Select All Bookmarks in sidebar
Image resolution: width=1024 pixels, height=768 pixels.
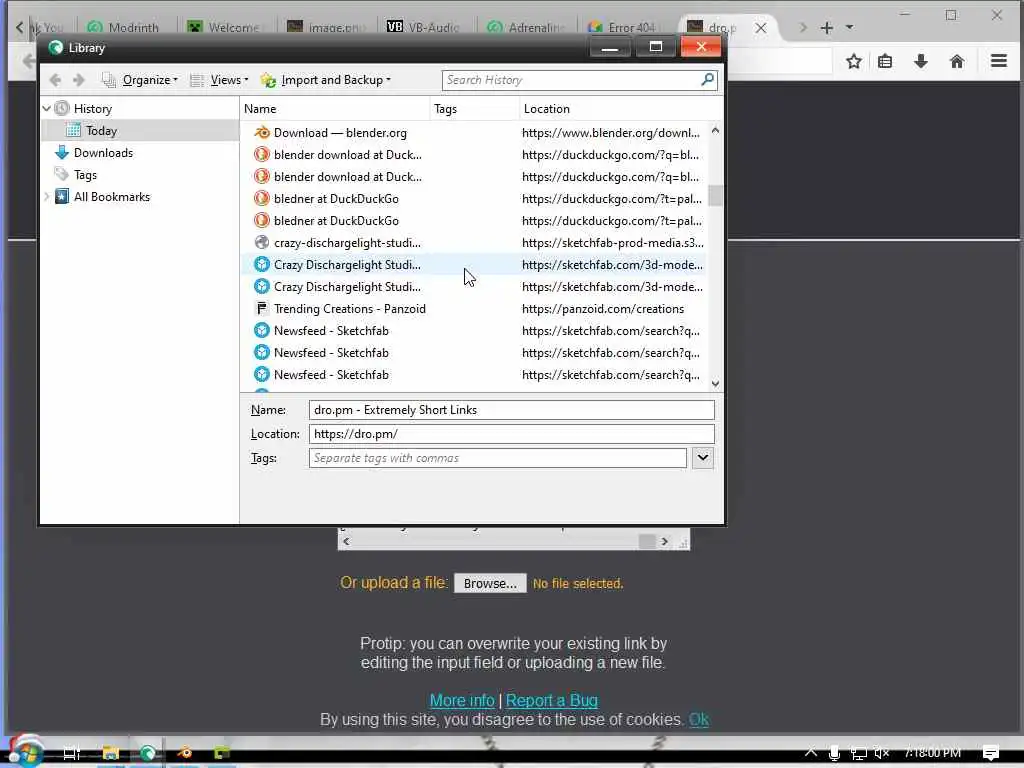coord(111,197)
